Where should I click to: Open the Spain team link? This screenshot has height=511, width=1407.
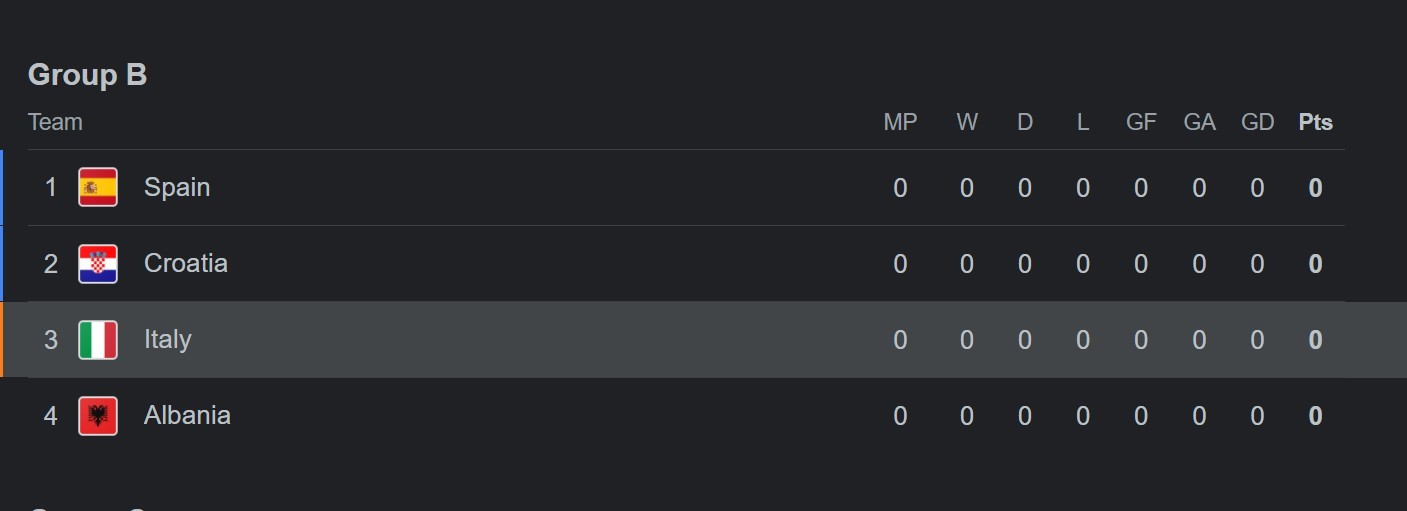tap(177, 187)
